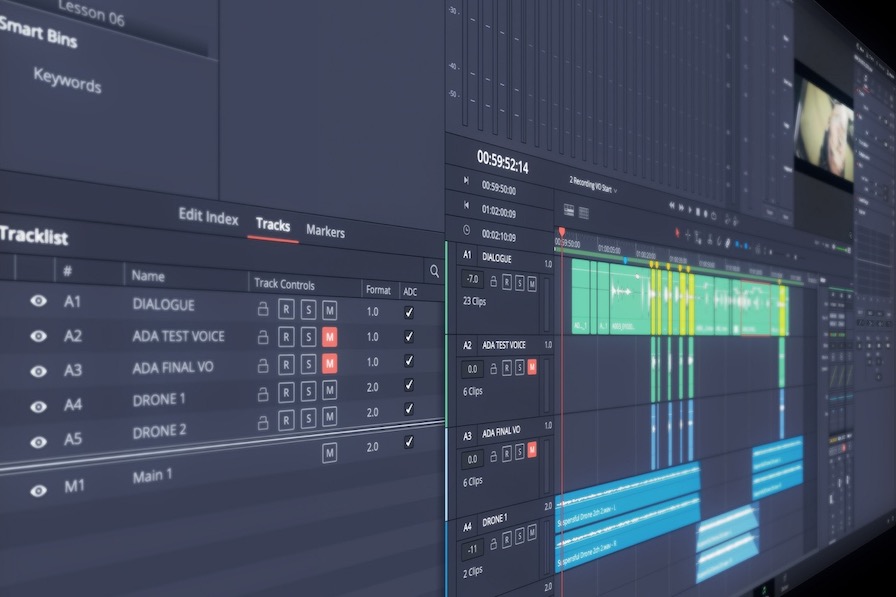Mute the A4 DRONE 1 timeline header track

[532, 533]
